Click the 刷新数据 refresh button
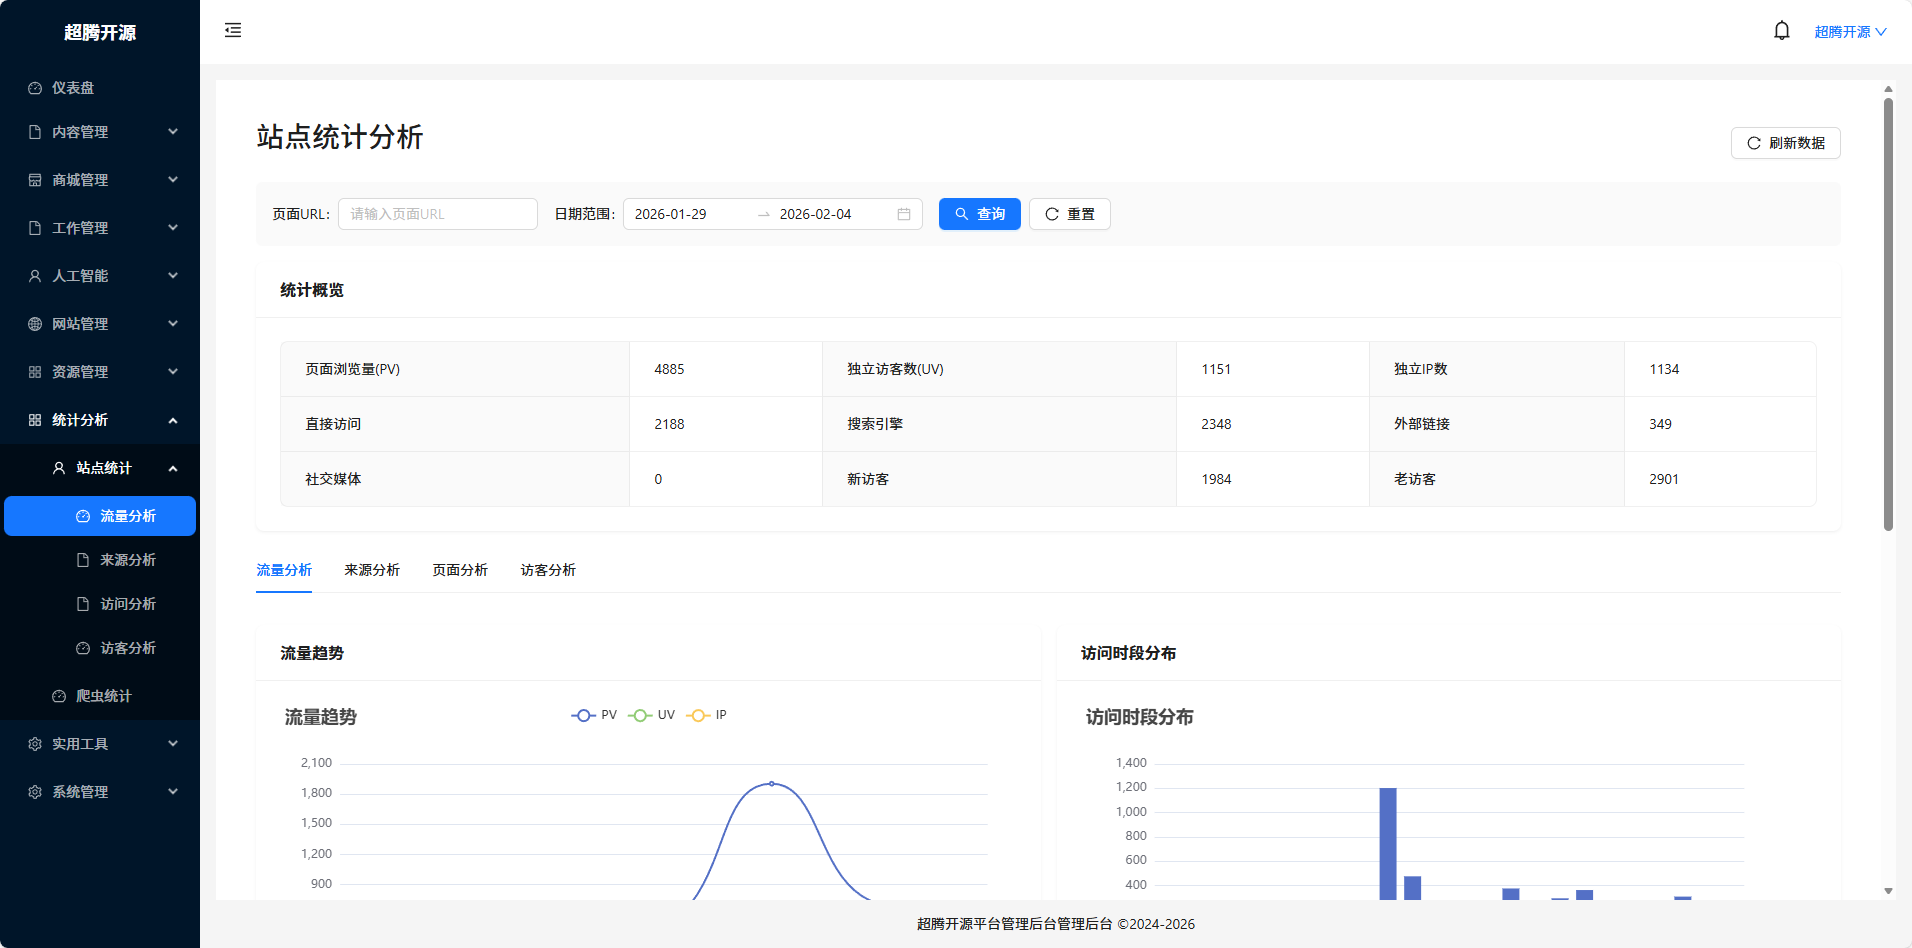 (x=1785, y=143)
